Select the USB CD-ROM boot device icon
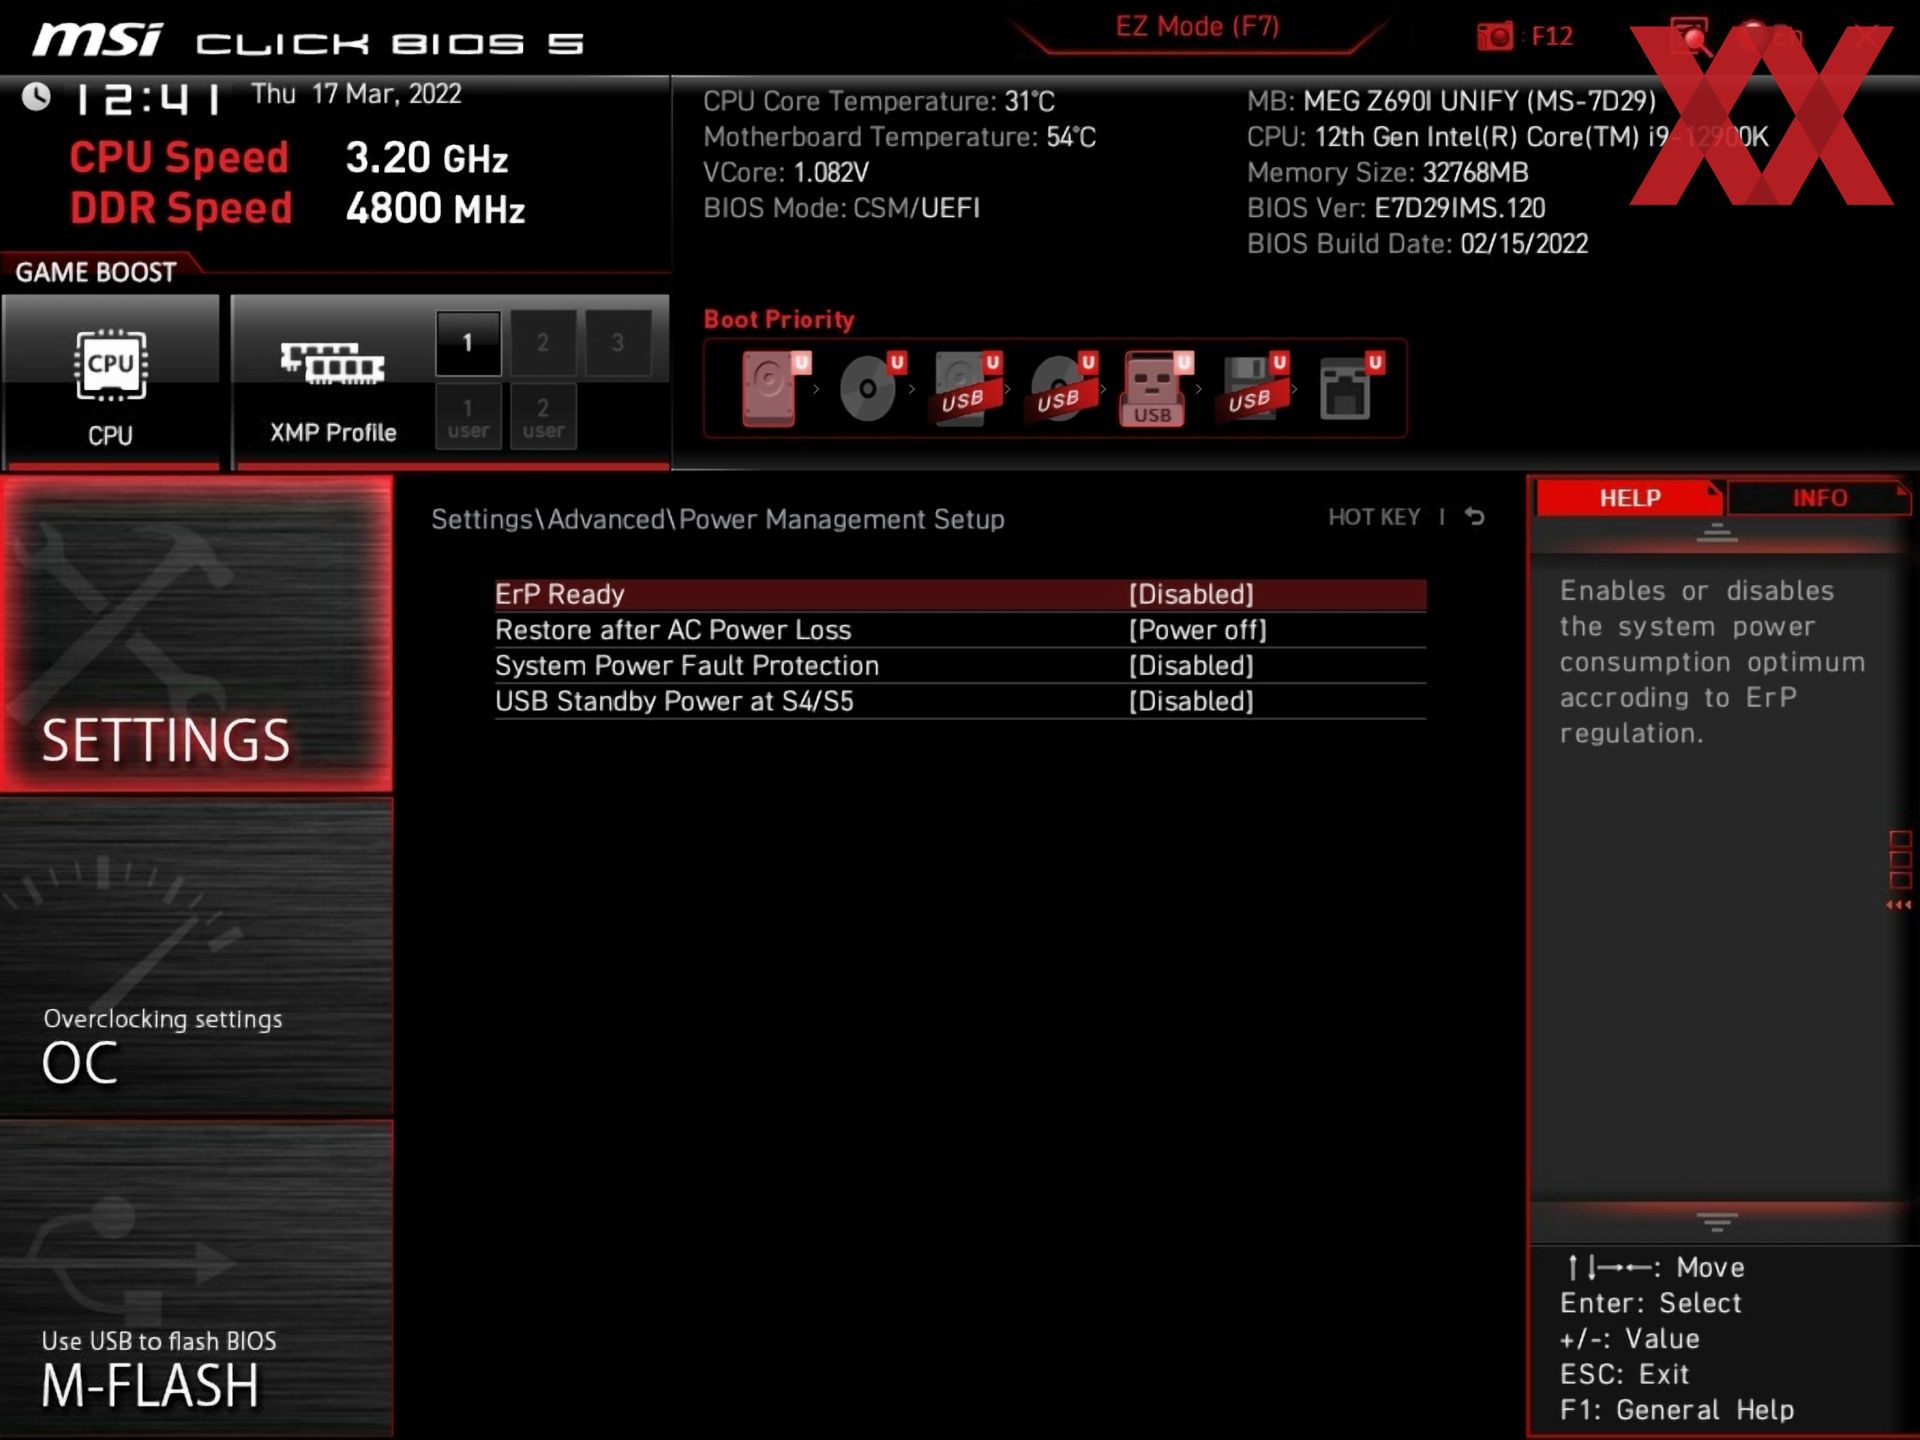 click(1062, 389)
